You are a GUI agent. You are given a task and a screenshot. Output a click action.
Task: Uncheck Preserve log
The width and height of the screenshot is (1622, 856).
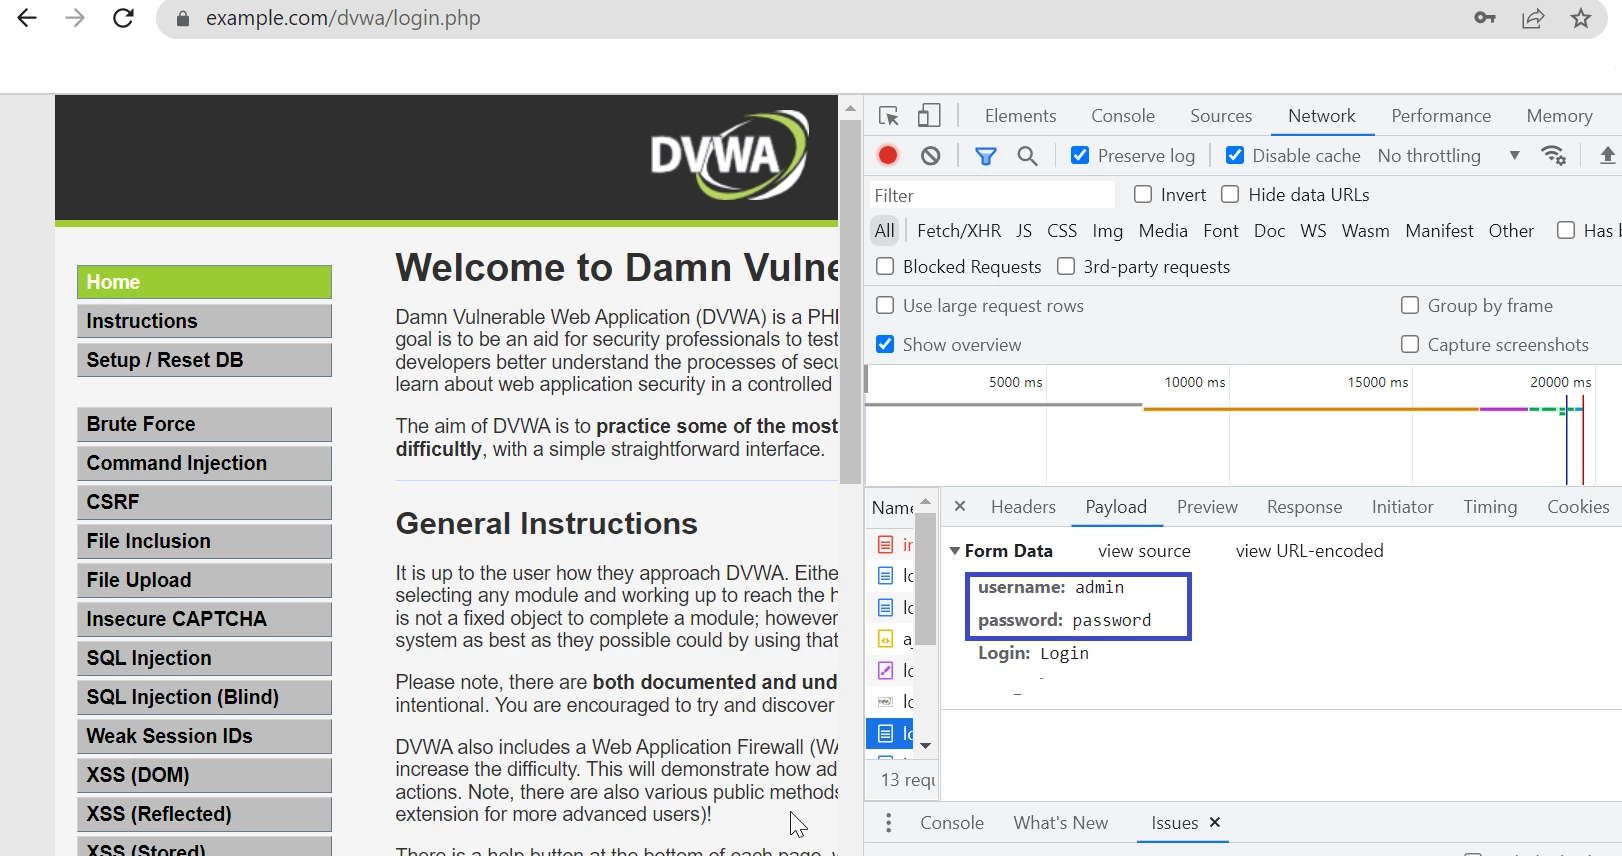coord(1080,155)
